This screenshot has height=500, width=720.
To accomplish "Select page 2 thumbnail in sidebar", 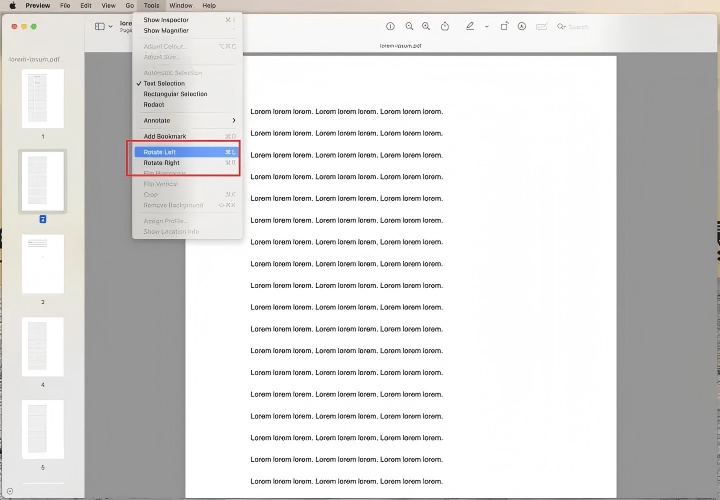I will (x=43, y=181).
